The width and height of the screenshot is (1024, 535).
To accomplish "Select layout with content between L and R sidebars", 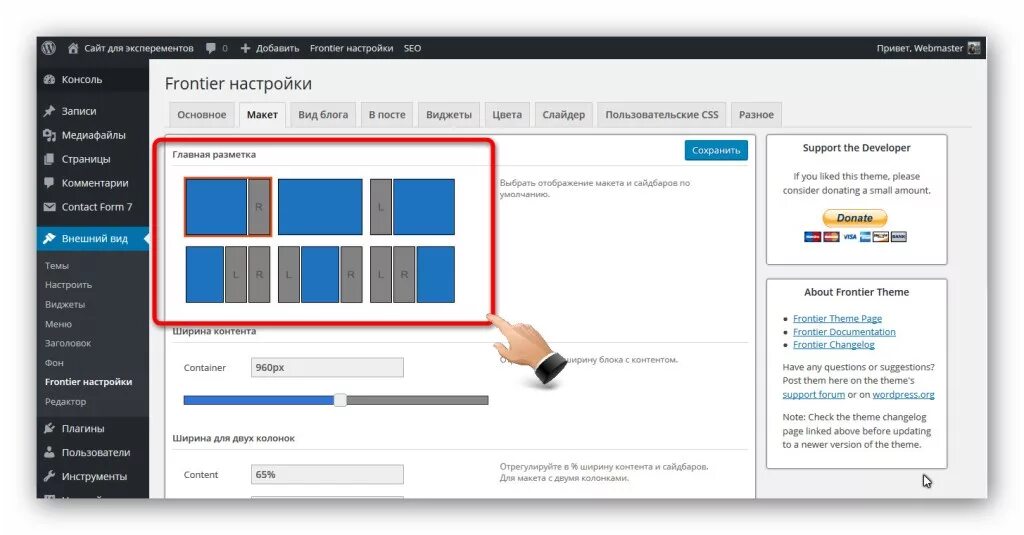I will pyautogui.click(x=320, y=274).
